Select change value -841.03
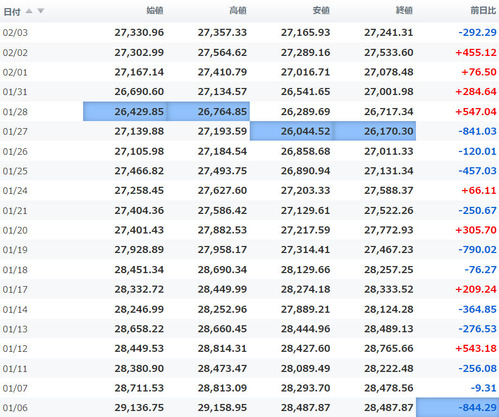499x417 pixels. pyautogui.click(x=478, y=131)
